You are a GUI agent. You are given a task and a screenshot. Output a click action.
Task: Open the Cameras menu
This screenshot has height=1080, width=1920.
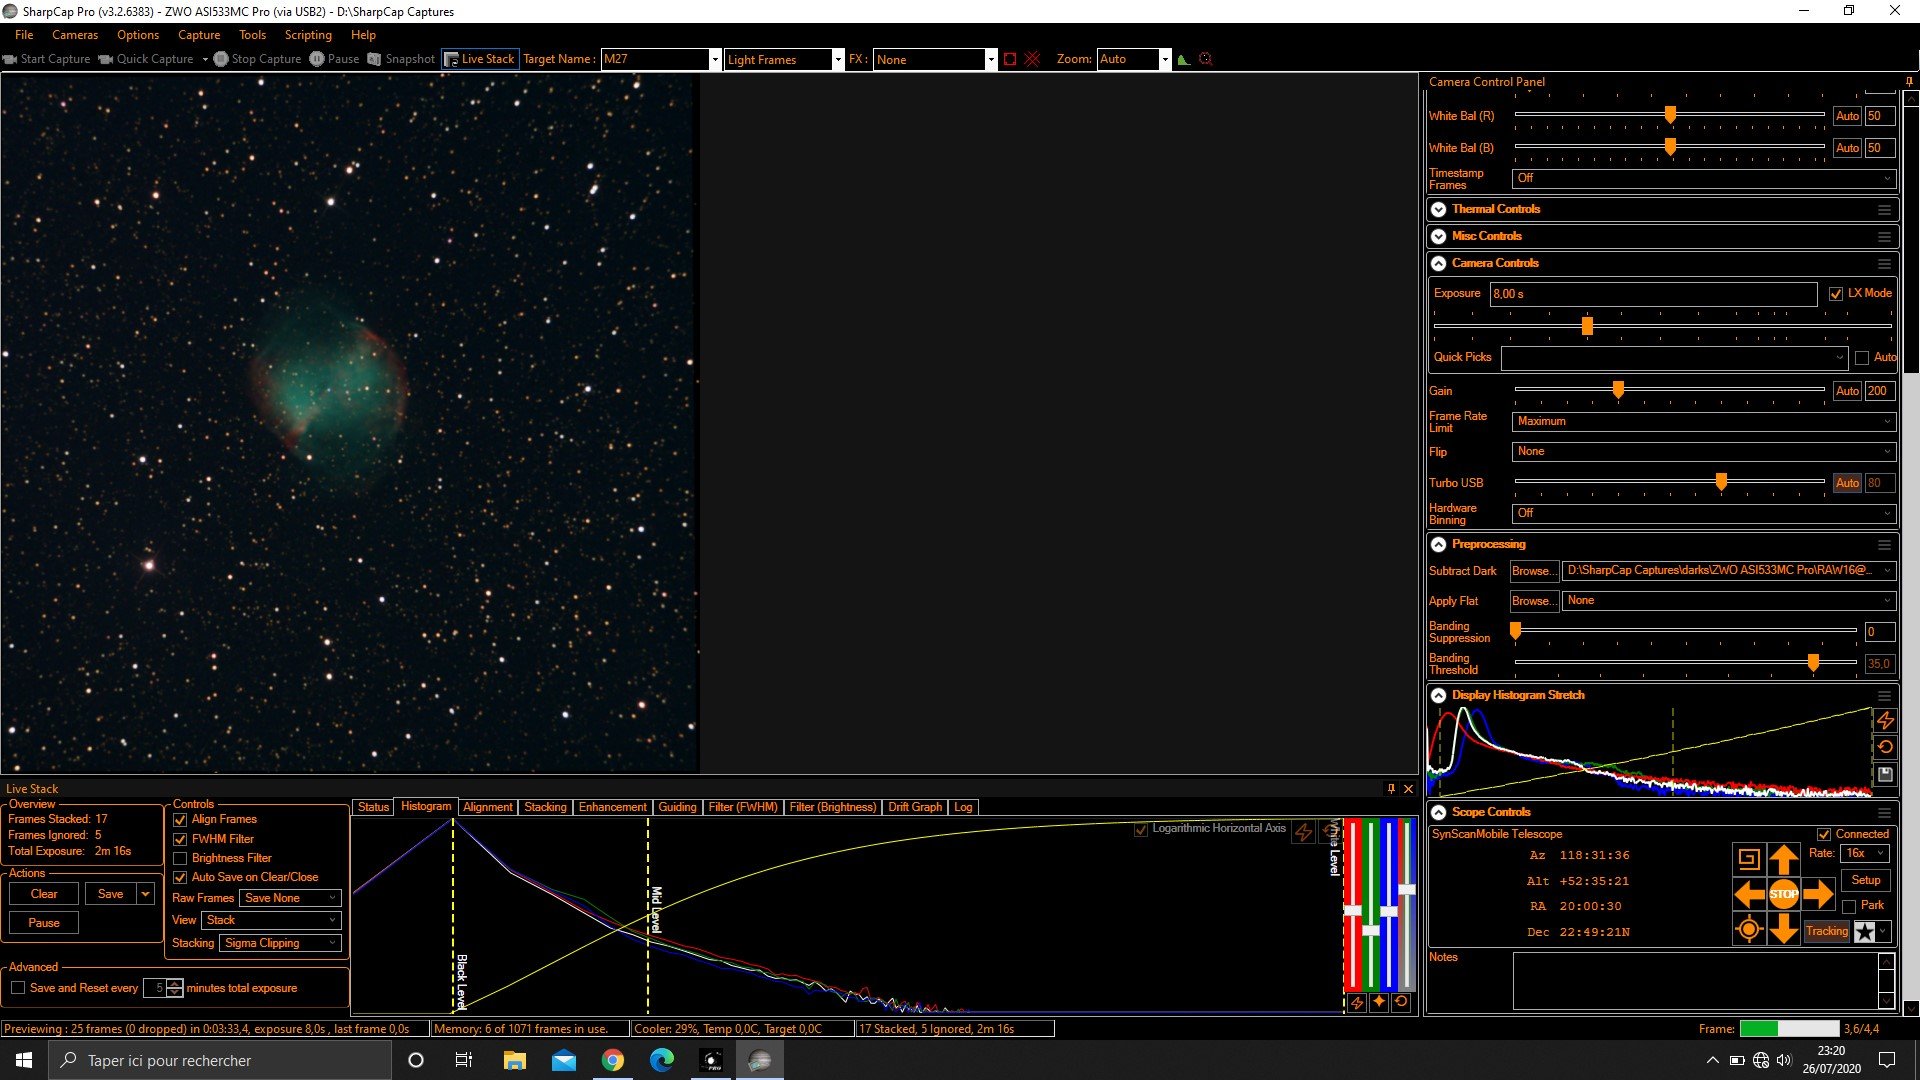[x=75, y=35]
